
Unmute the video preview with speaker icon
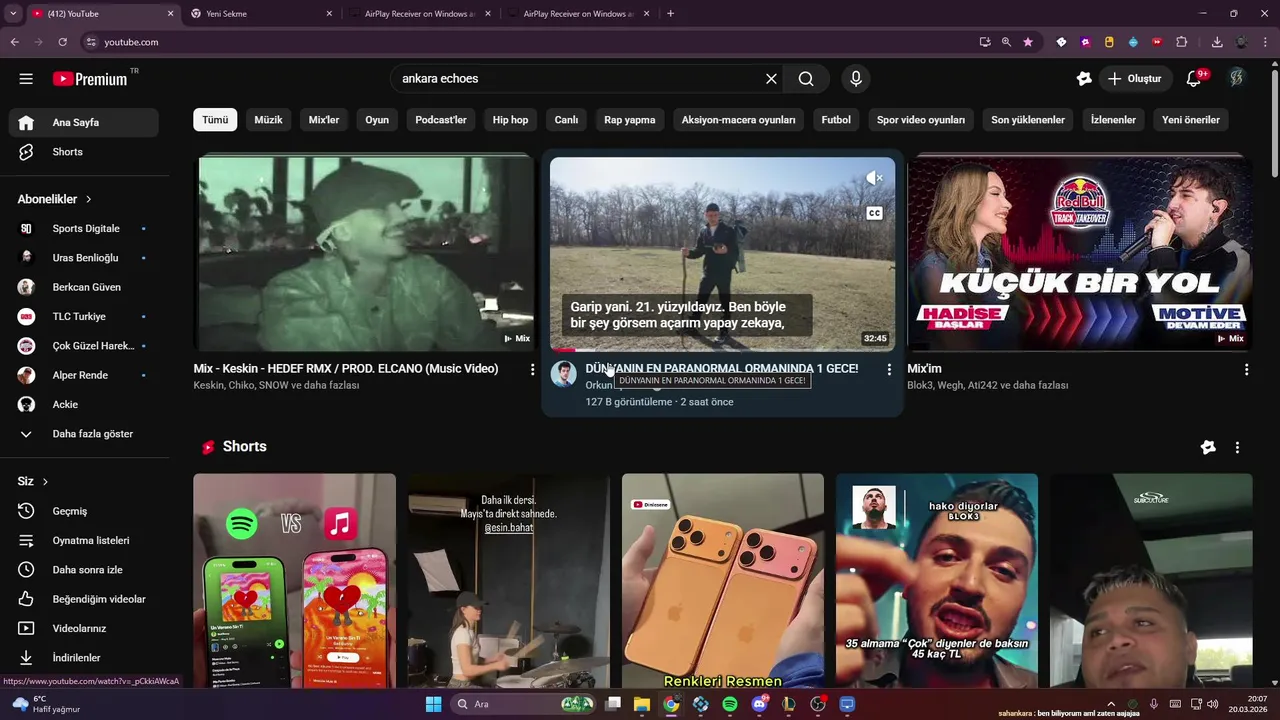tap(874, 178)
